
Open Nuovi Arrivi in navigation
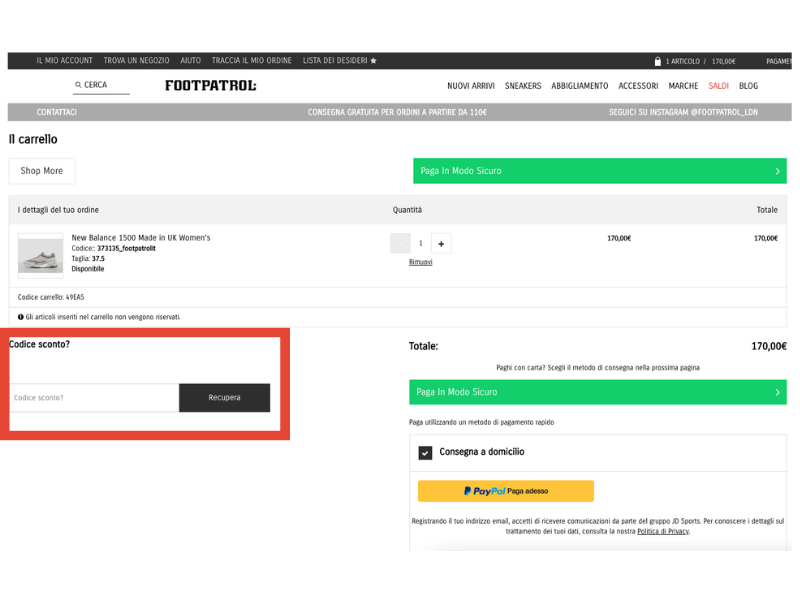[x=471, y=86]
